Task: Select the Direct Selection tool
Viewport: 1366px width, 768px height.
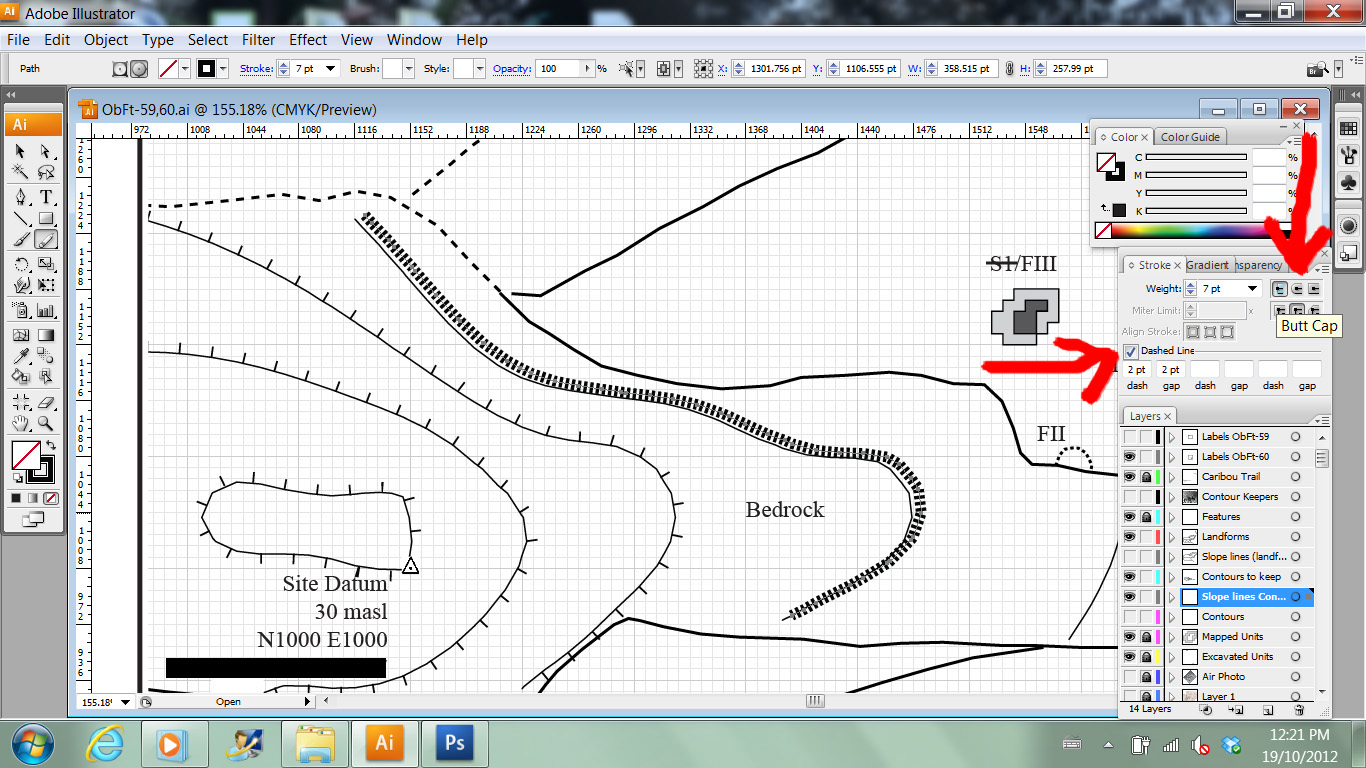Action: click(46, 151)
